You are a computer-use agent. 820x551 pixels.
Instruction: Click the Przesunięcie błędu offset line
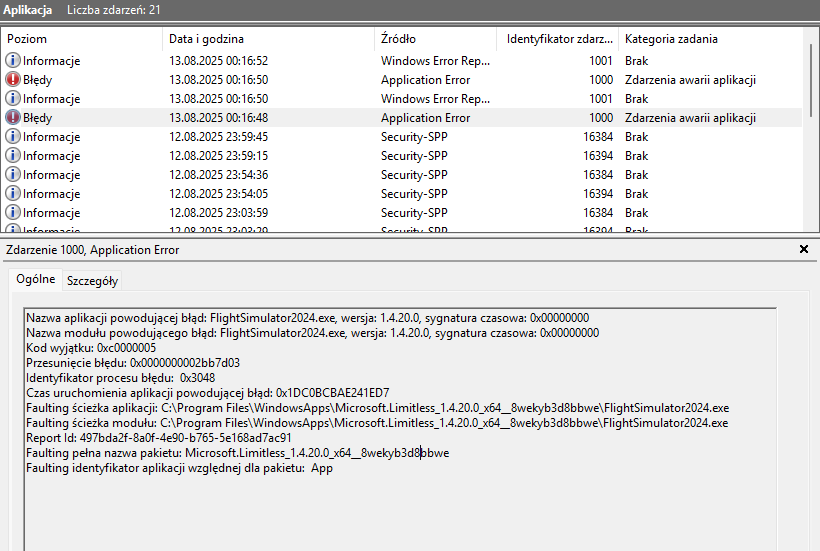click(133, 363)
